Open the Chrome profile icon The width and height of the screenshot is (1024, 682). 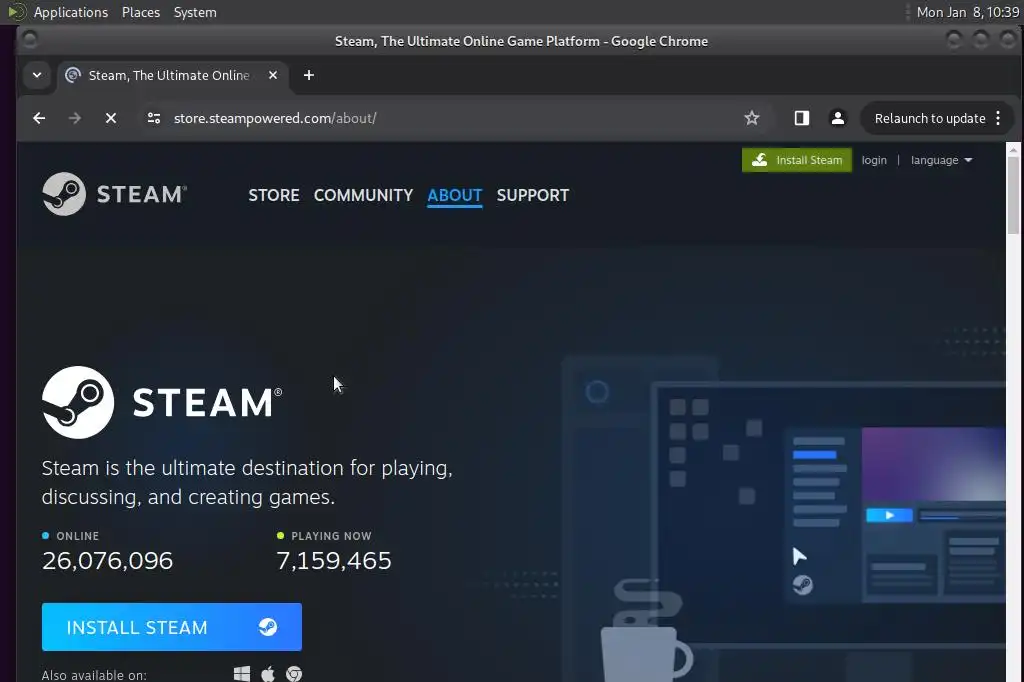tap(837, 118)
